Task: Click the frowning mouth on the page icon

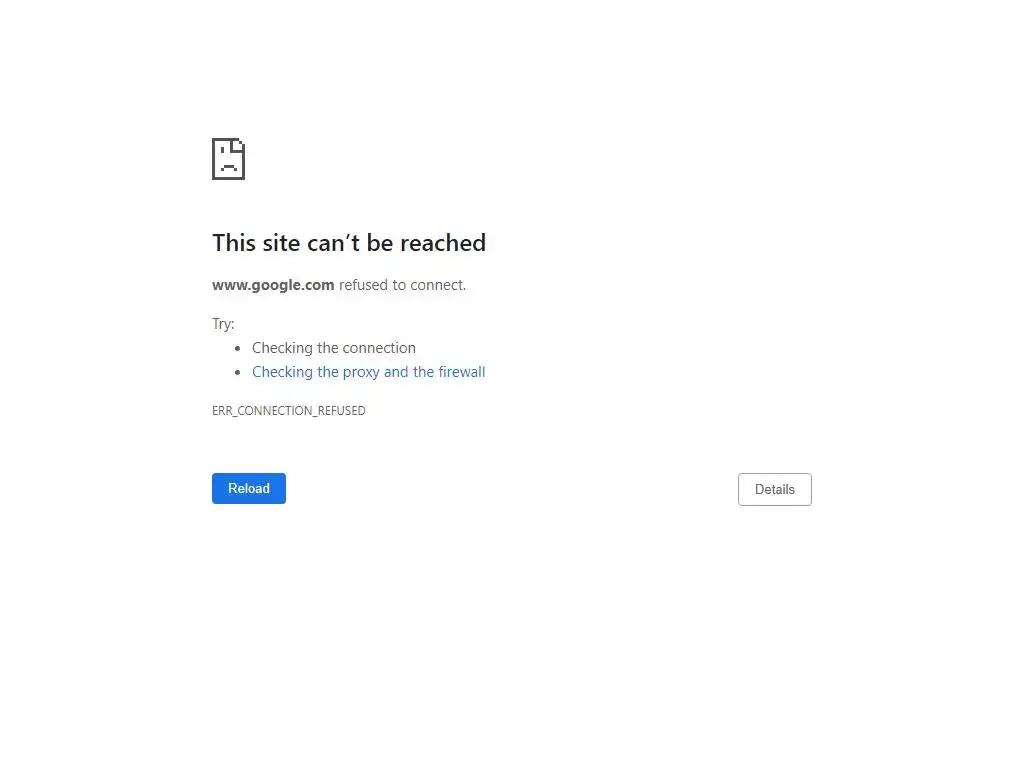Action: (229, 167)
